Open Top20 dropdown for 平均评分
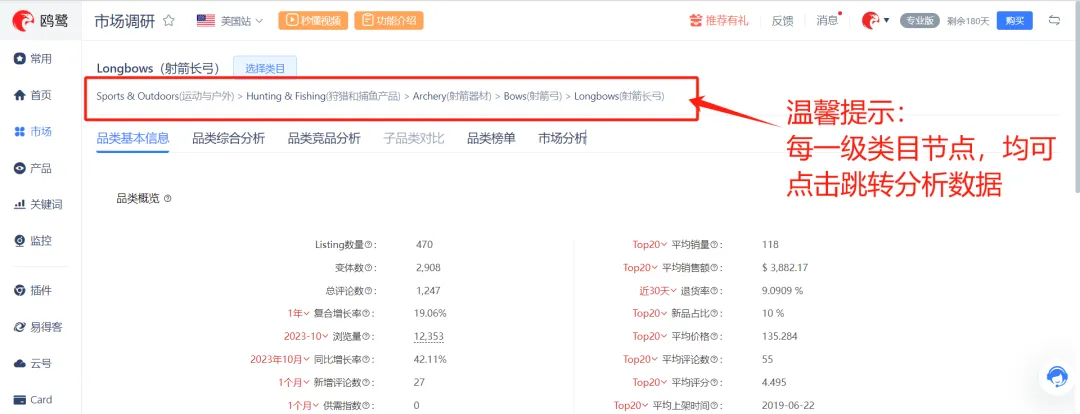The image size is (1080, 414). coord(650,382)
